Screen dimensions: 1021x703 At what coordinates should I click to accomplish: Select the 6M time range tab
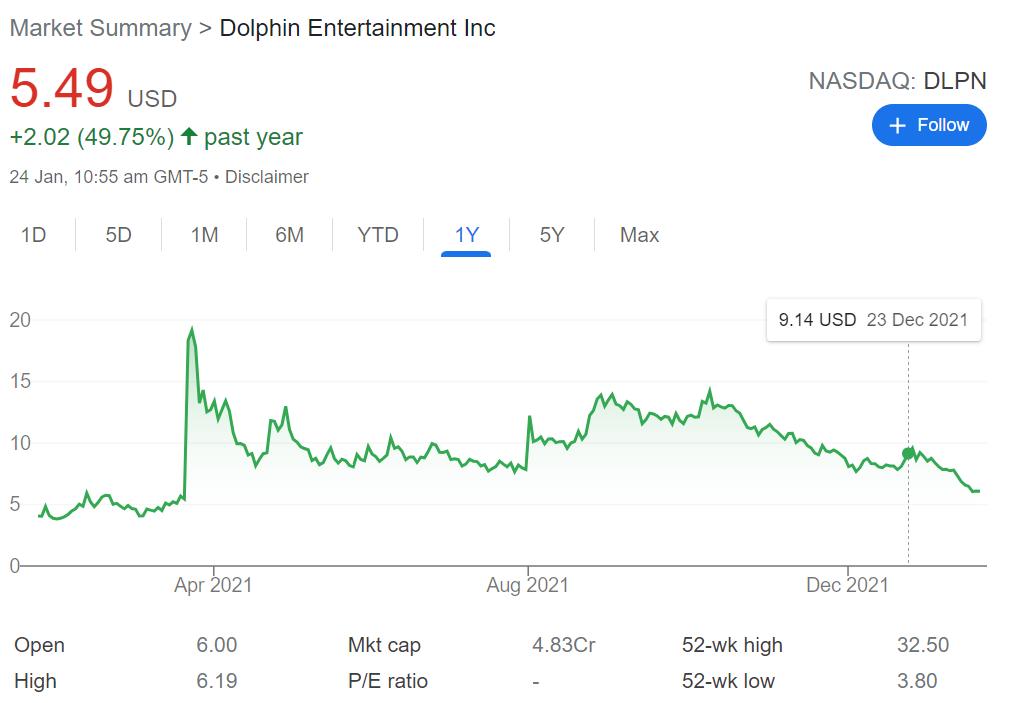290,234
